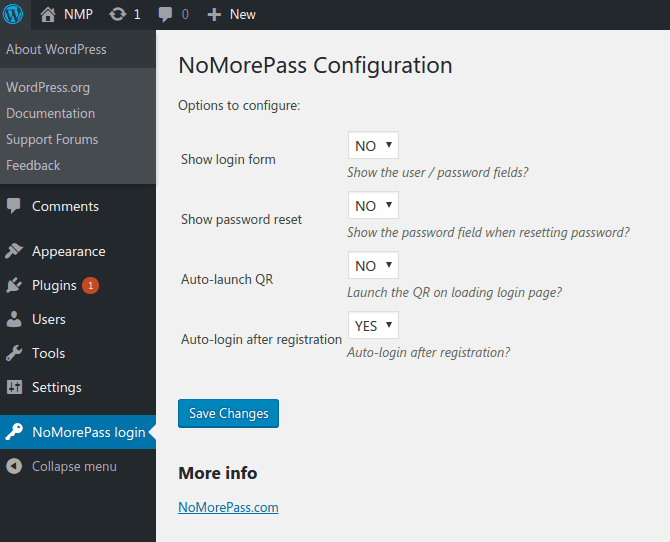
Task: Click the plus New content icon
Action: (213, 14)
